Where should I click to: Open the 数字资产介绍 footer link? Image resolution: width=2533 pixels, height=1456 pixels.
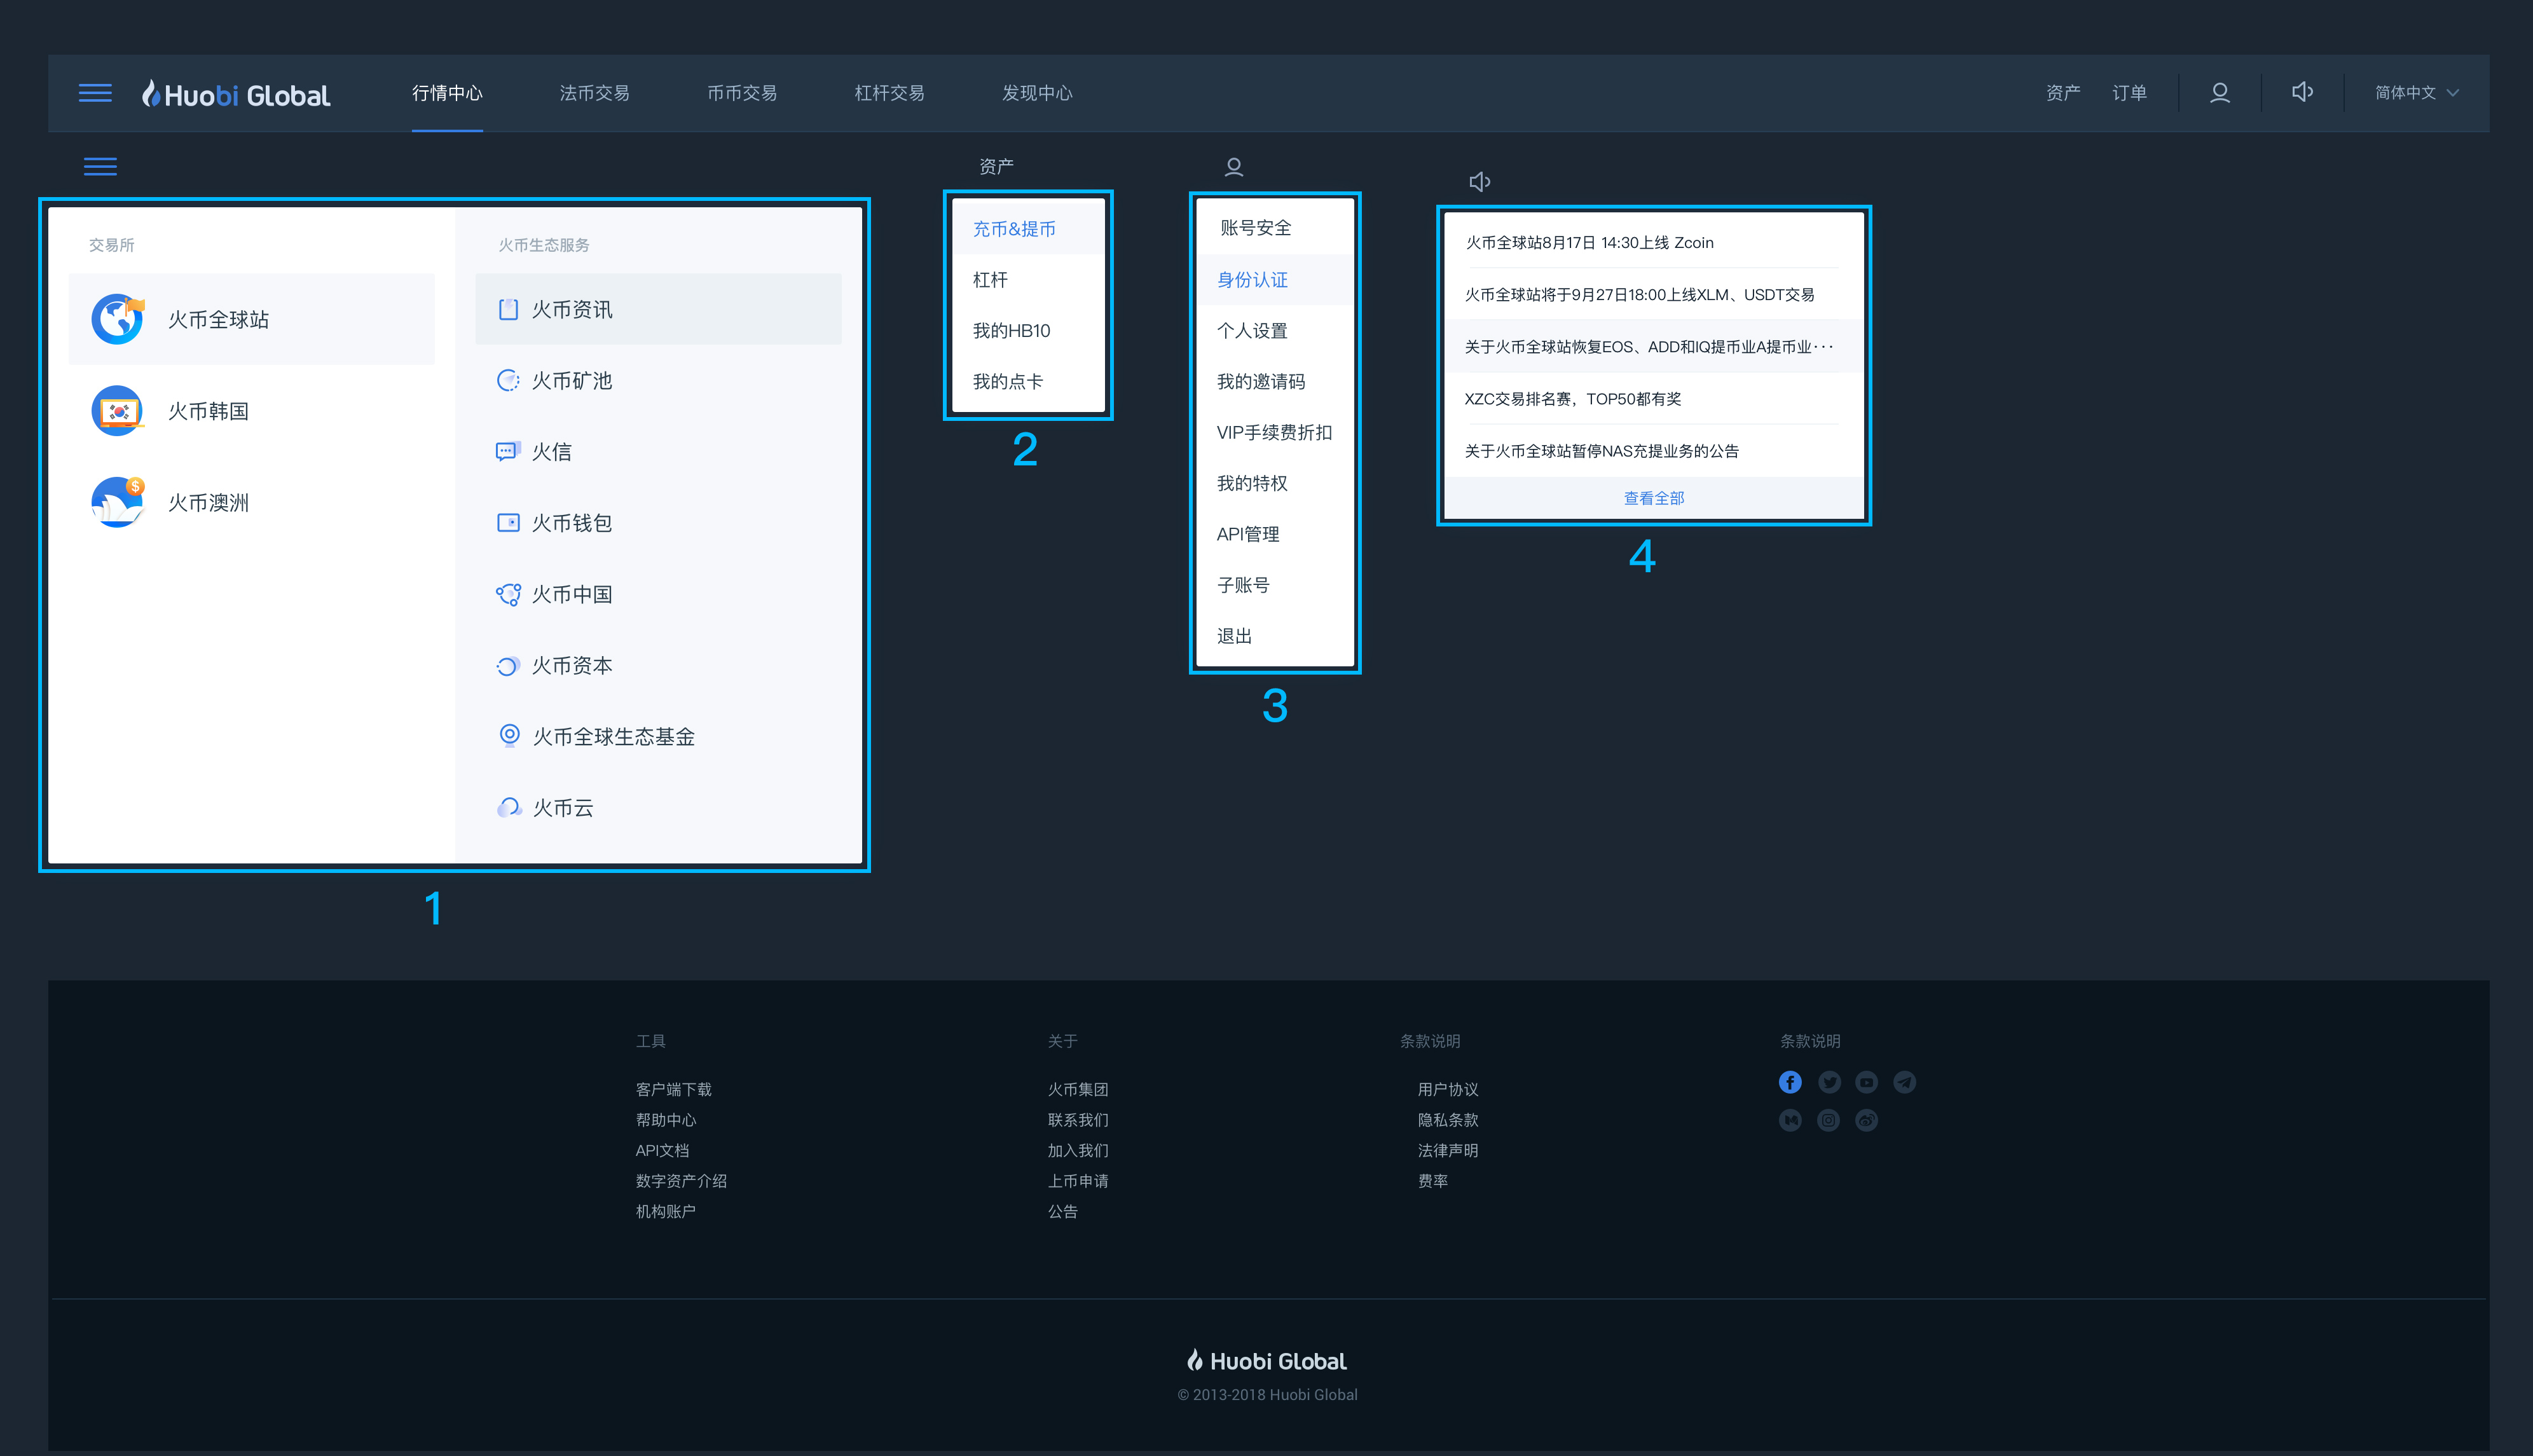[681, 1181]
